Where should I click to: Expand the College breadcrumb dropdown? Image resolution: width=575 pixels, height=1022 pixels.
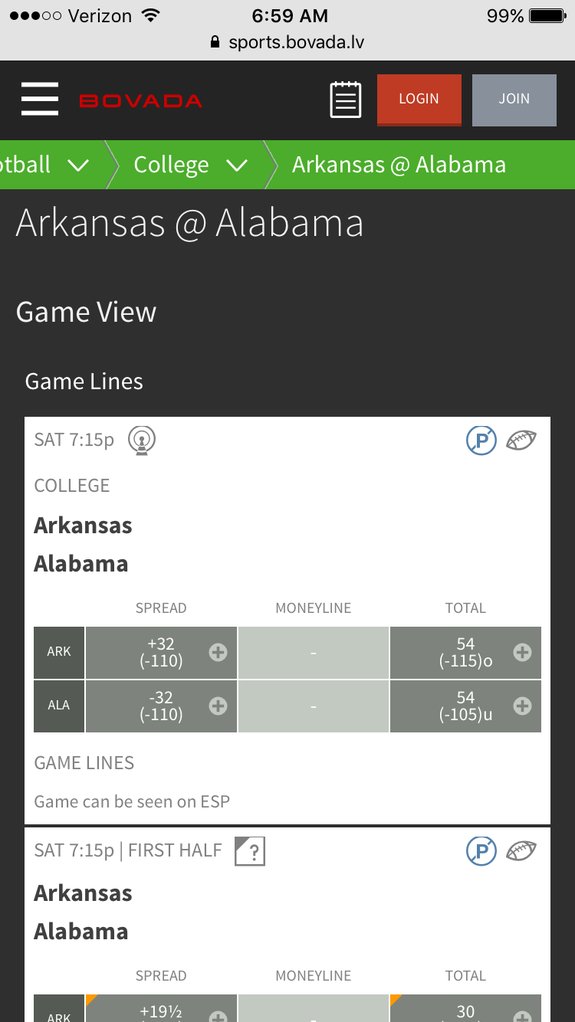(190, 165)
